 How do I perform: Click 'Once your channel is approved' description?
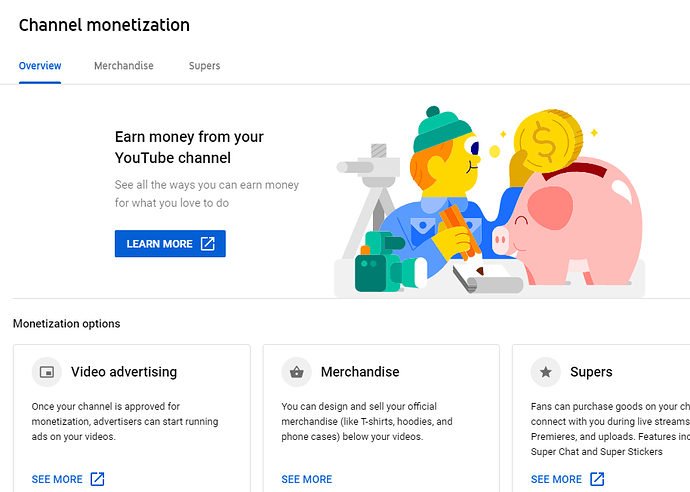[125, 421]
